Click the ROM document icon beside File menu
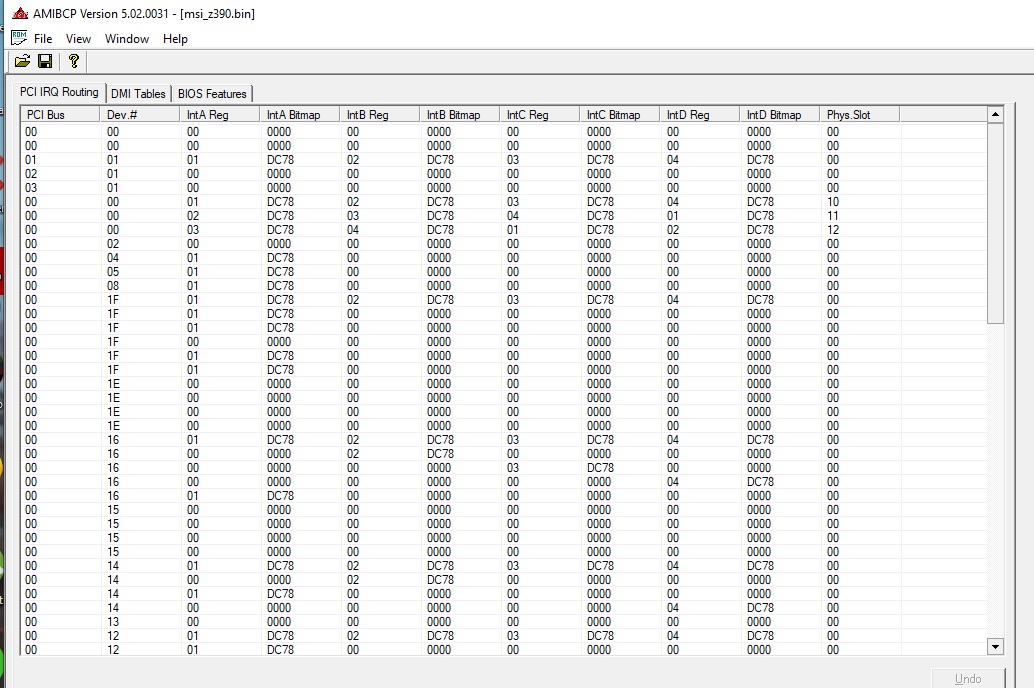The height and width of the screenshot is (688, 1034). (19, 38)
